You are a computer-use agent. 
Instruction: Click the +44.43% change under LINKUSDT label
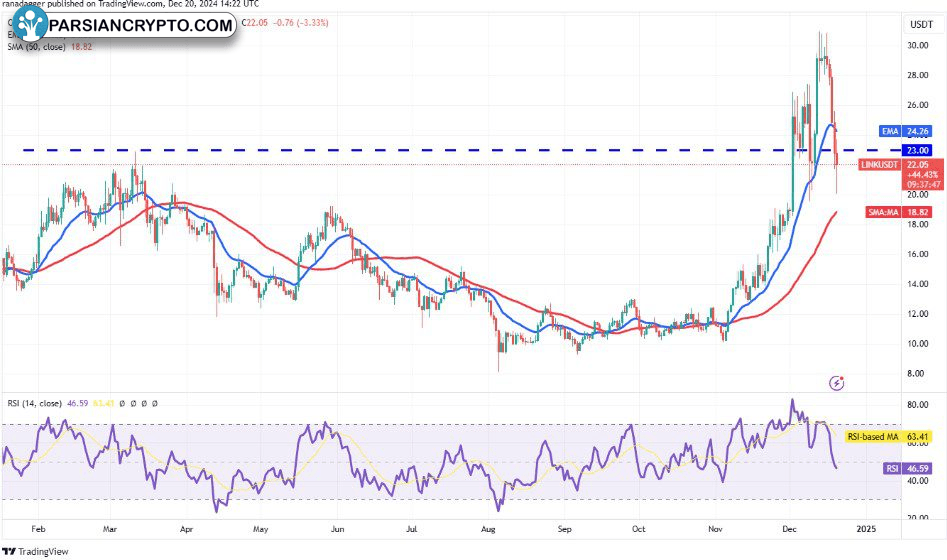[923, 175]
